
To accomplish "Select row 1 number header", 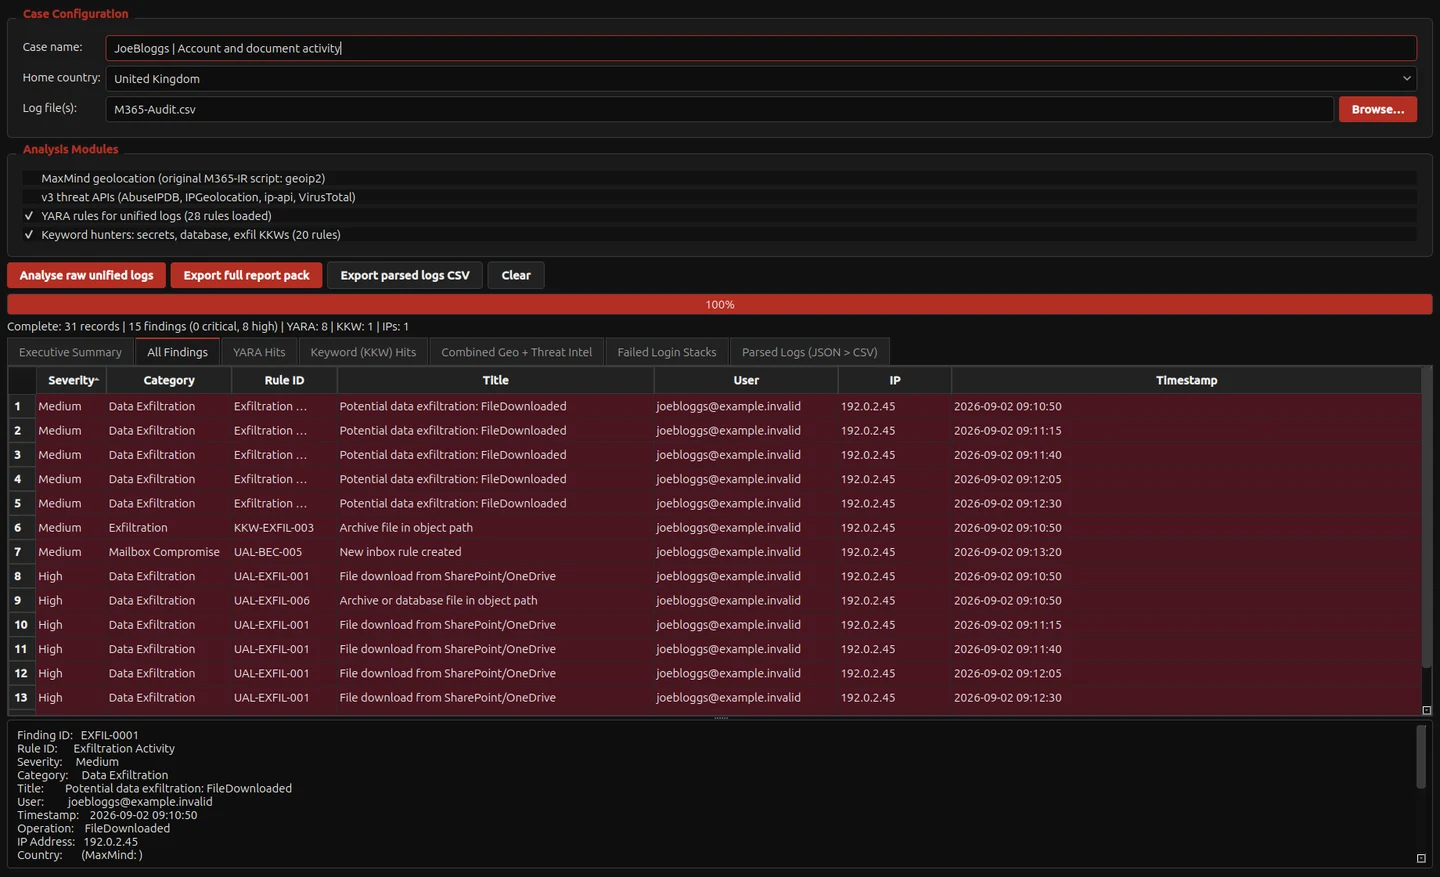I will click(22, 406).
